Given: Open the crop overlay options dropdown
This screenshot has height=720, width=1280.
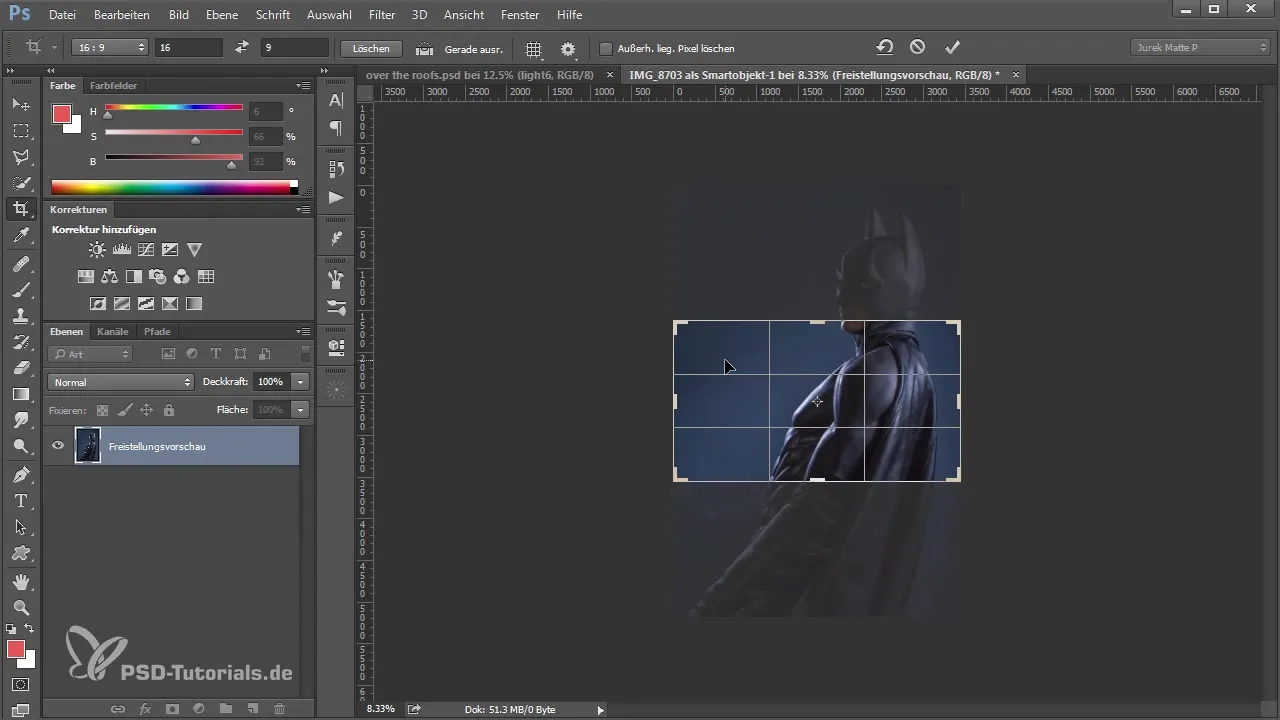Looking at the screenshot, I should pos(534,48).
